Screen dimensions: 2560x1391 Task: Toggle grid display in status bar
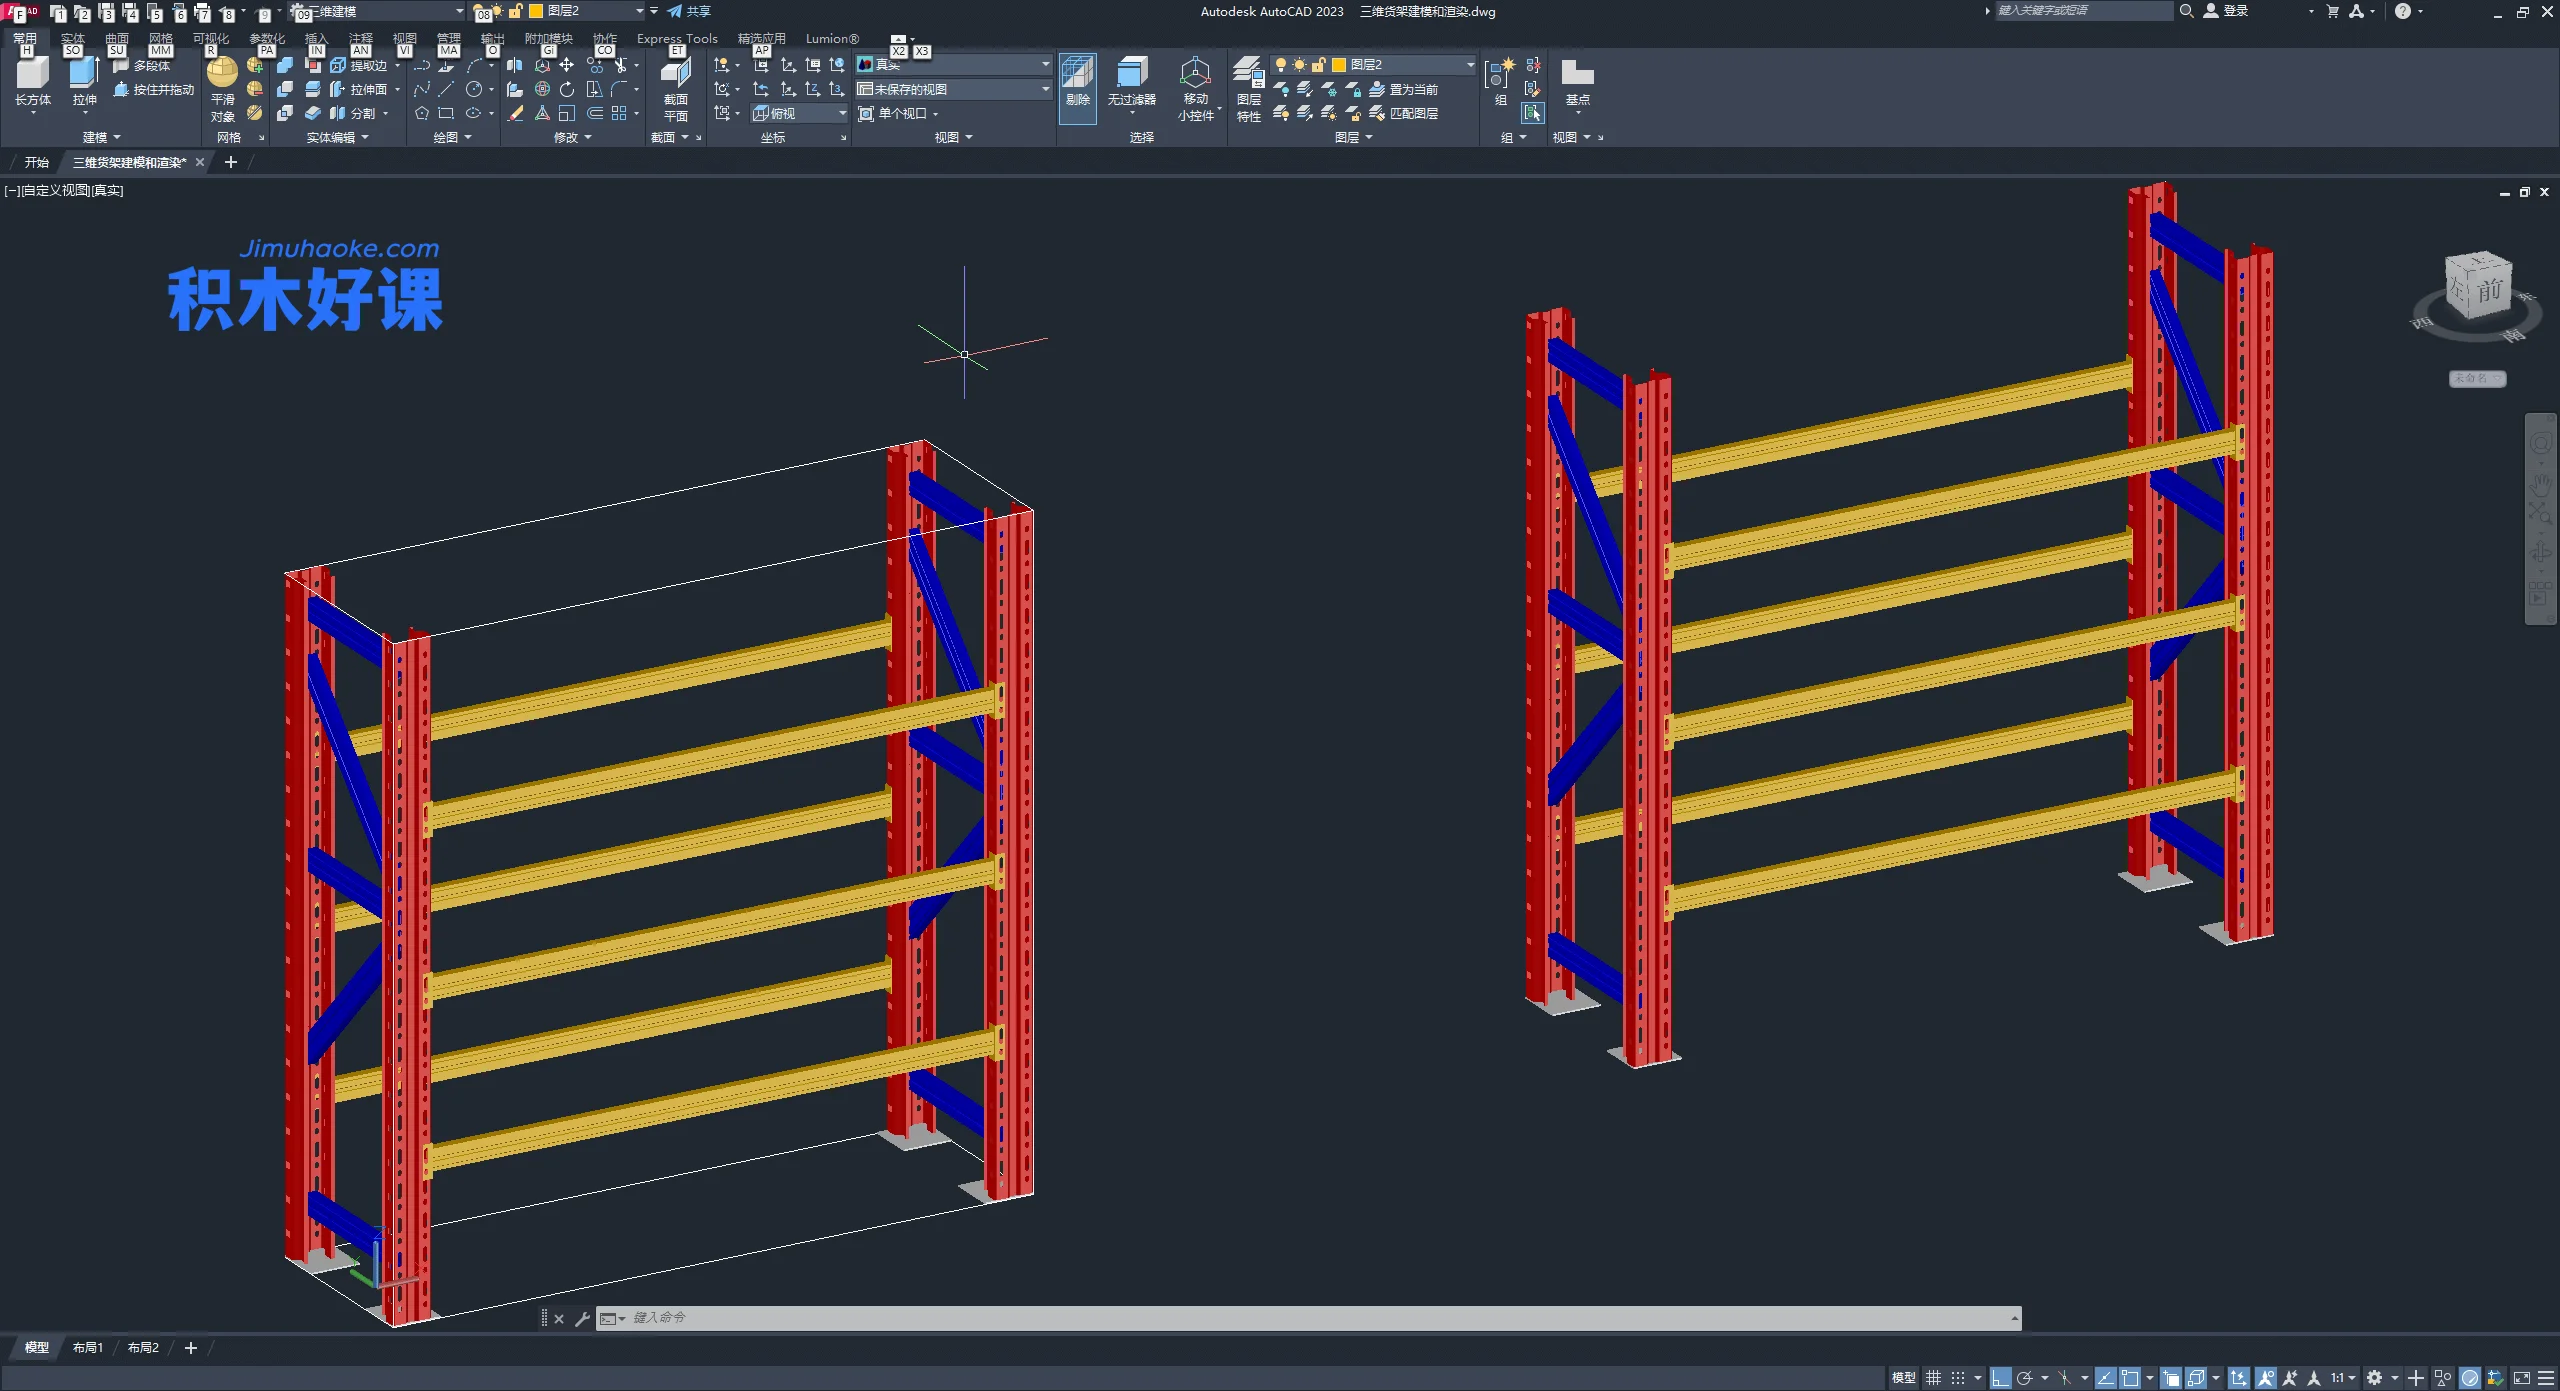tap(1933, 1378)
